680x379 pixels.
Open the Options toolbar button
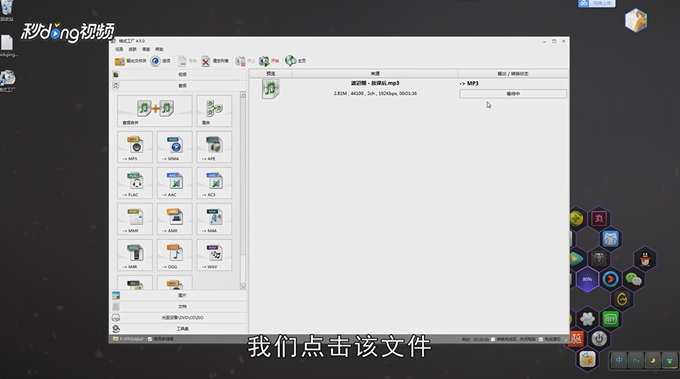coord(160,61)
